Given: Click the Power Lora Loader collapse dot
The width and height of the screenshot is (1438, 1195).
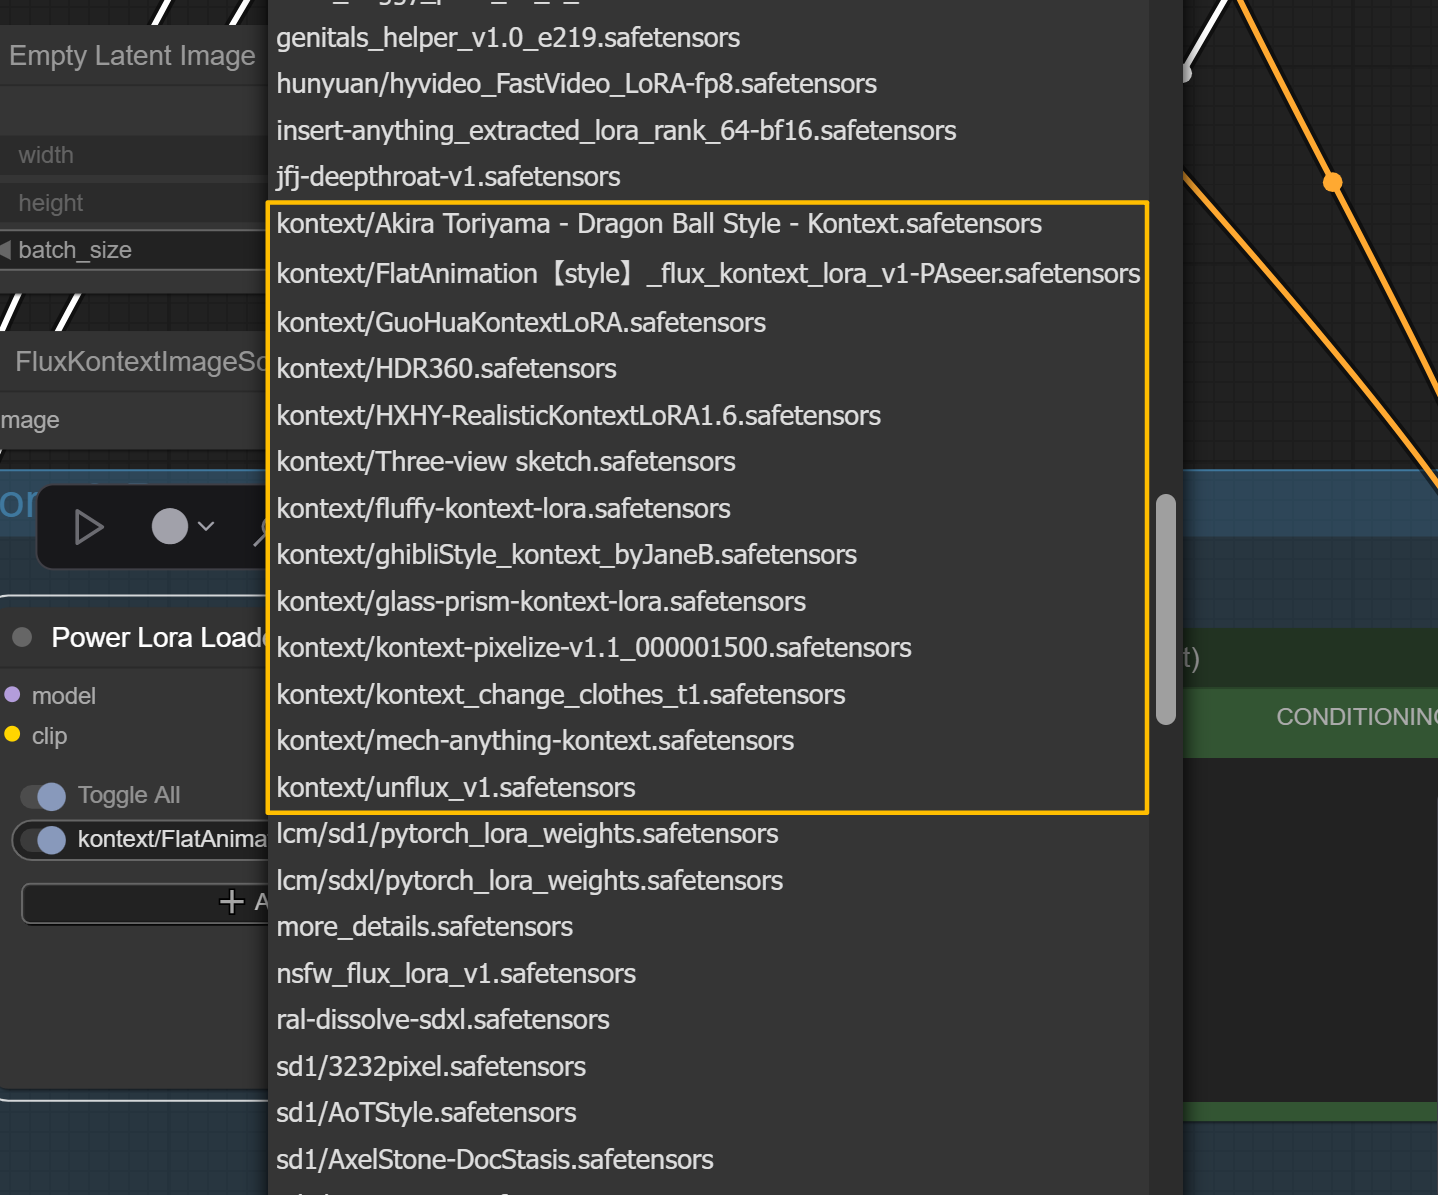Looking at the screenshot, I should tap(22, 637).
